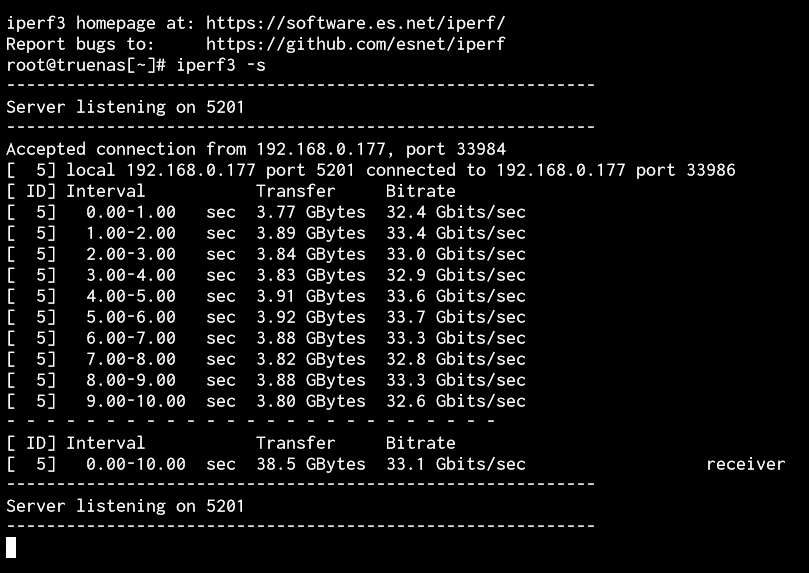Click the last 'Server listening on 5201' line
The image size is (809, 573).
point(125,506)
